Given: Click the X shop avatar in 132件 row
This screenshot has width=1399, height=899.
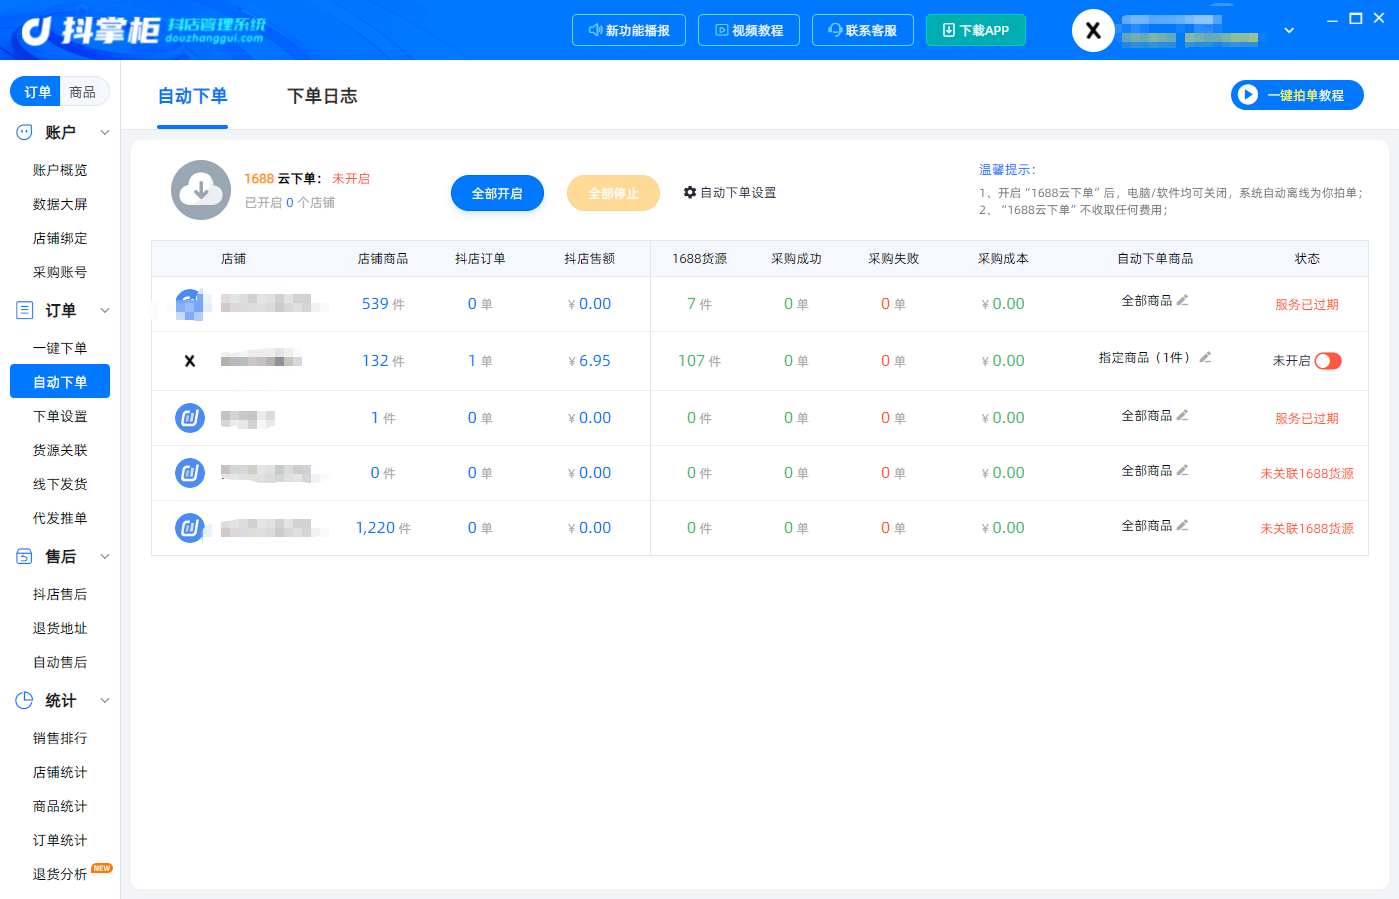Looking at the screenshot, I should [189, 361].
